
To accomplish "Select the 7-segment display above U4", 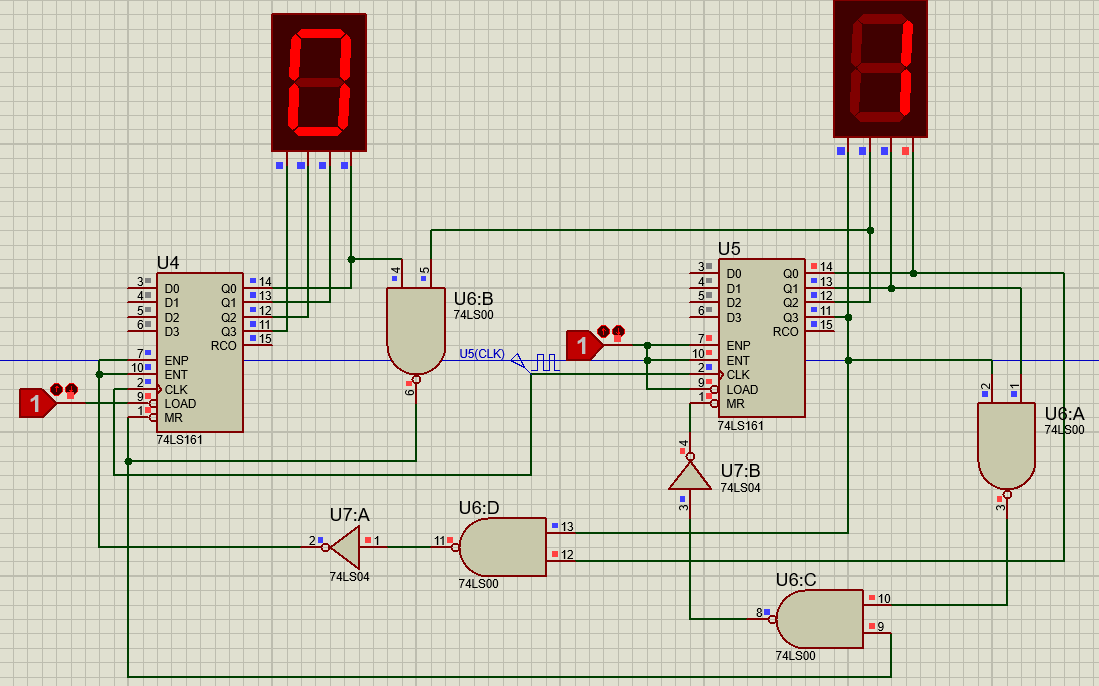I will [x=319, y=83].
